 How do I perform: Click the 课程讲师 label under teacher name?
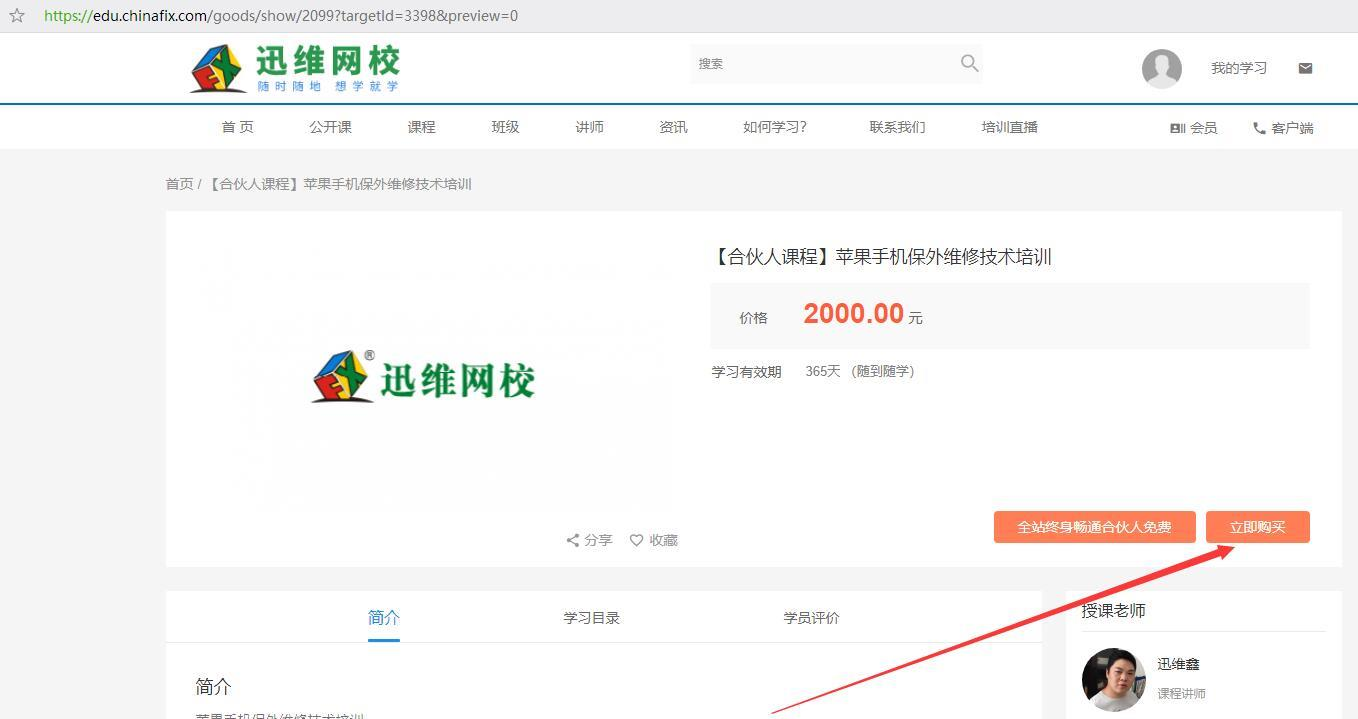[x=1181, y=693]
